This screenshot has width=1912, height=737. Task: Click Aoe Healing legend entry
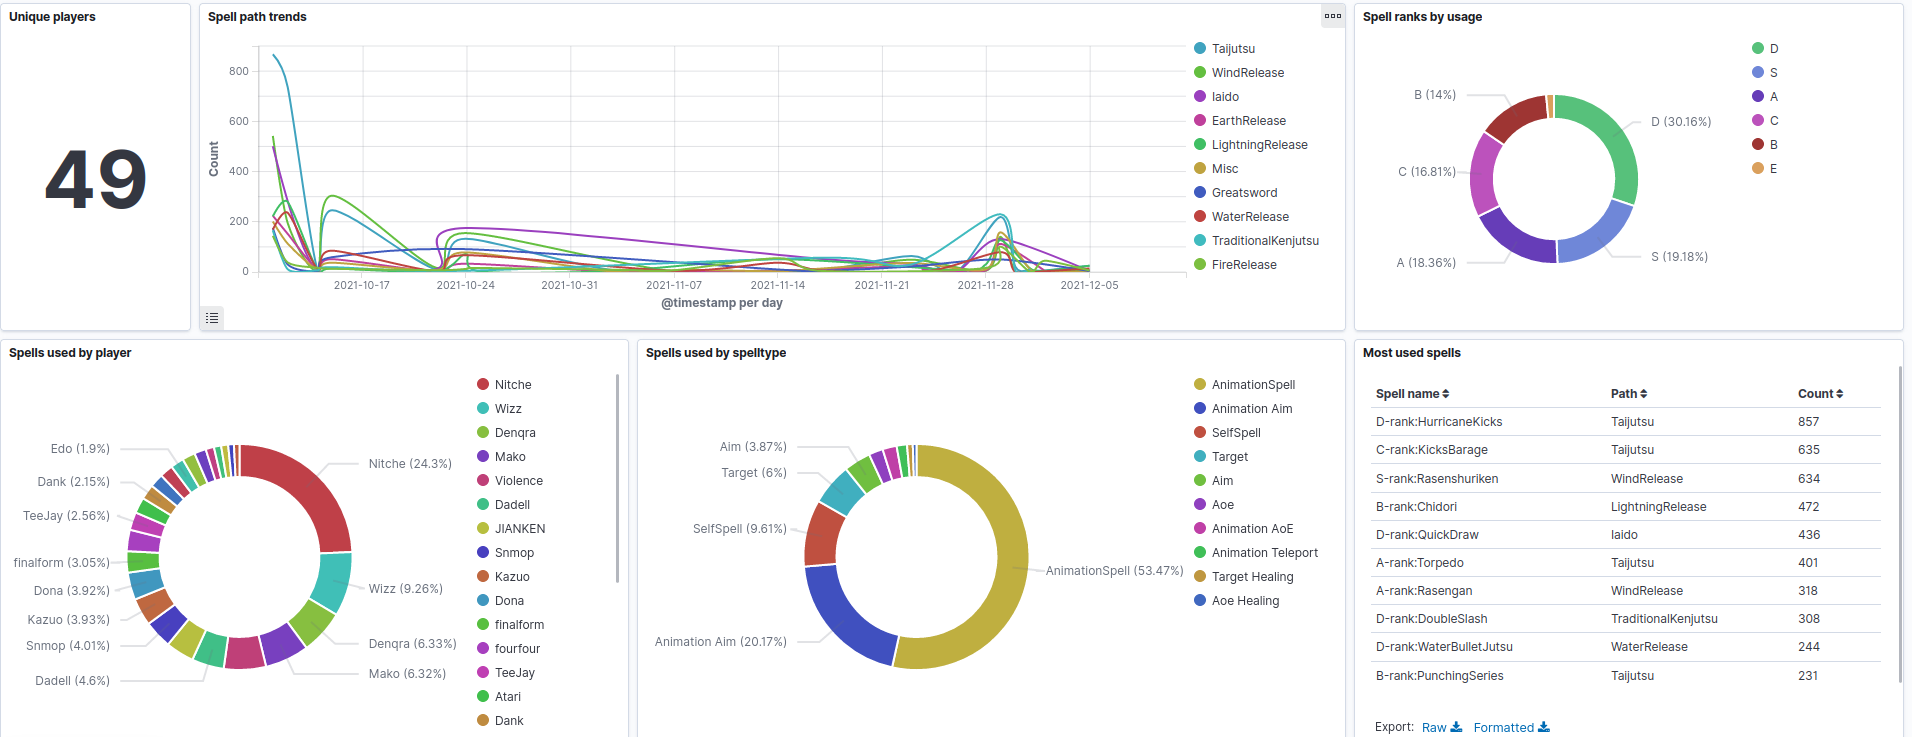point(1245,601)
